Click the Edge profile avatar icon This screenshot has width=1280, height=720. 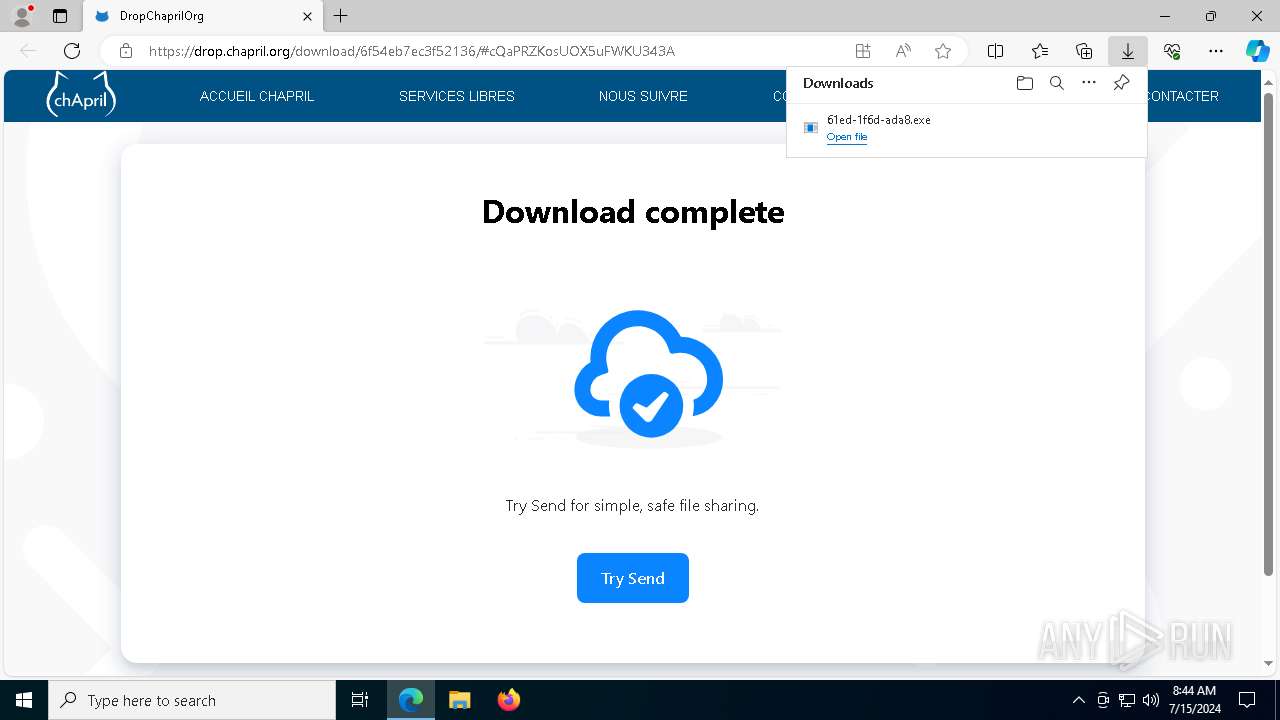click(22, 16)
